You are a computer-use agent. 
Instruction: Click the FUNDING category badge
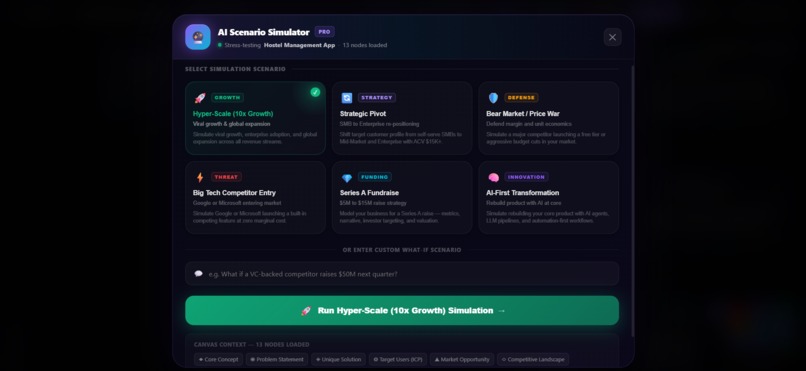(375, 177)
